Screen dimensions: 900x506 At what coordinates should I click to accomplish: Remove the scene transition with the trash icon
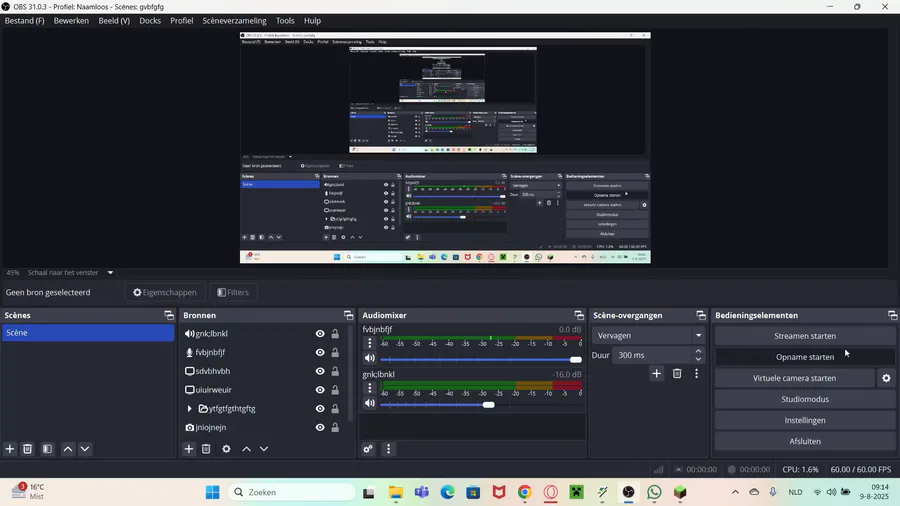point(677,373)
